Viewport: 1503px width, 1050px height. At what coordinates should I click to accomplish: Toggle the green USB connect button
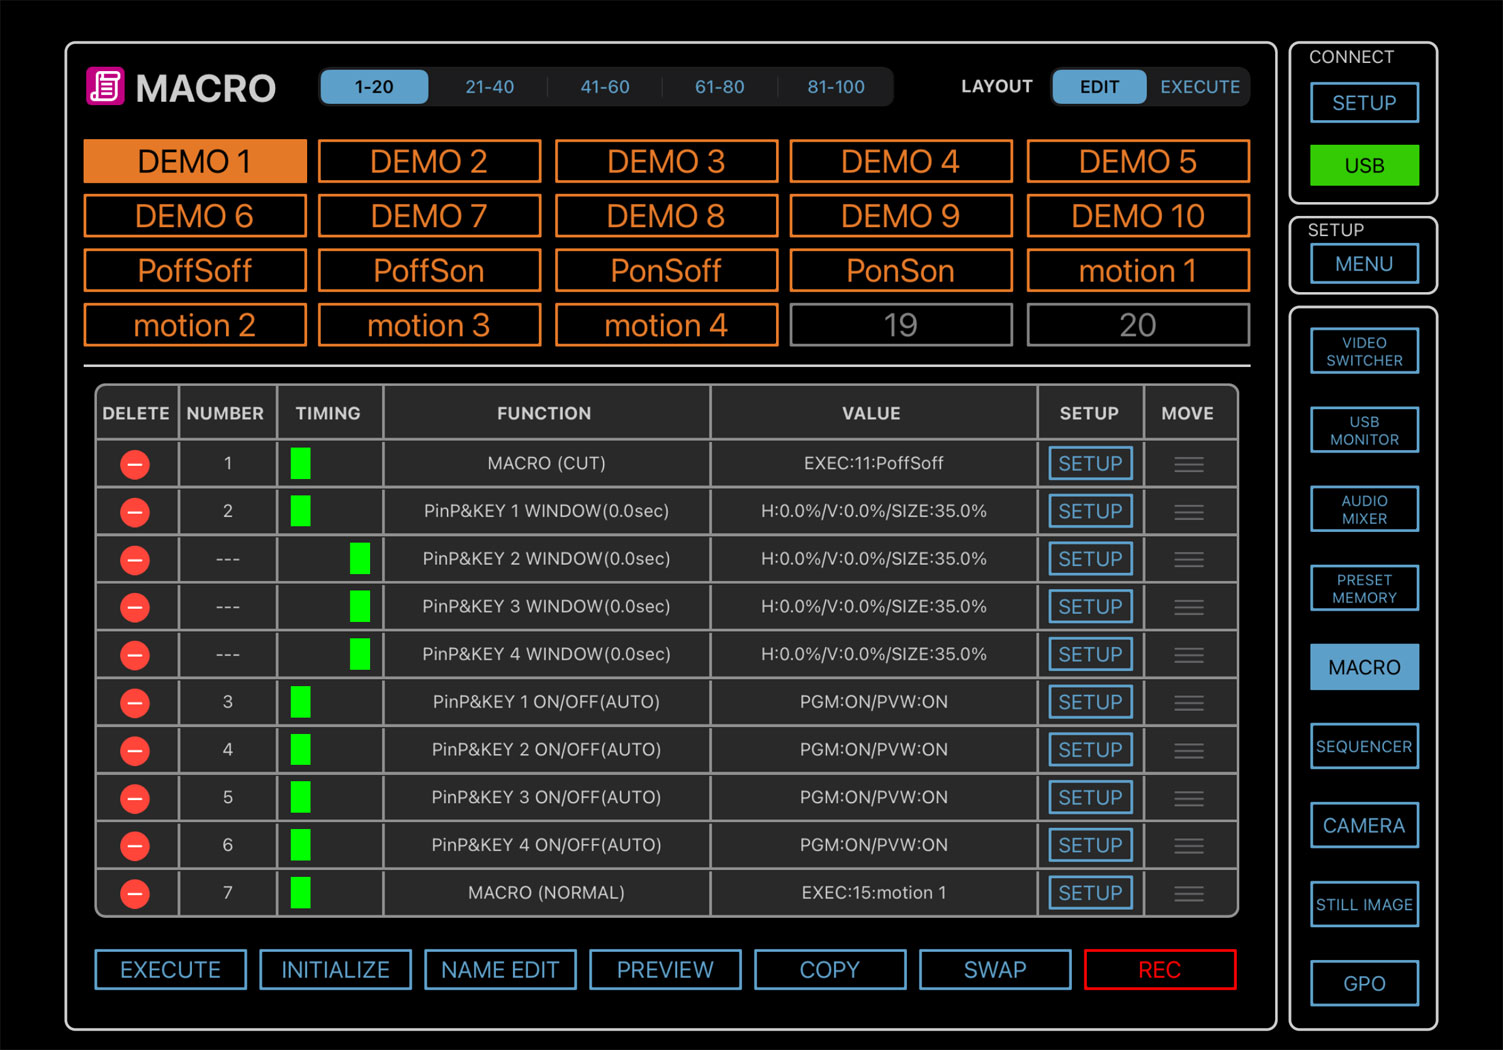coord(1364,165)
